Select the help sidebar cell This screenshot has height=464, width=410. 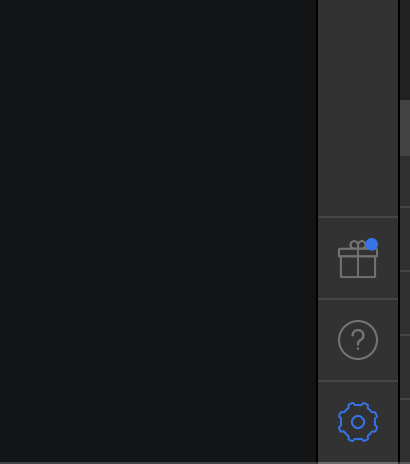click(358, 340)
